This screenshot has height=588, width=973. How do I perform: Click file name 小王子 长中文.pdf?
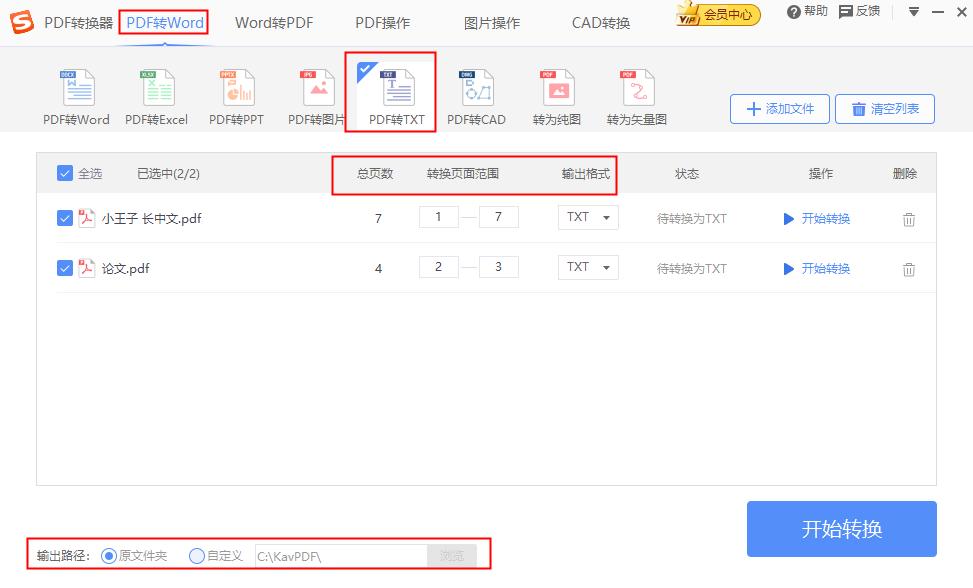pos(151,218)
